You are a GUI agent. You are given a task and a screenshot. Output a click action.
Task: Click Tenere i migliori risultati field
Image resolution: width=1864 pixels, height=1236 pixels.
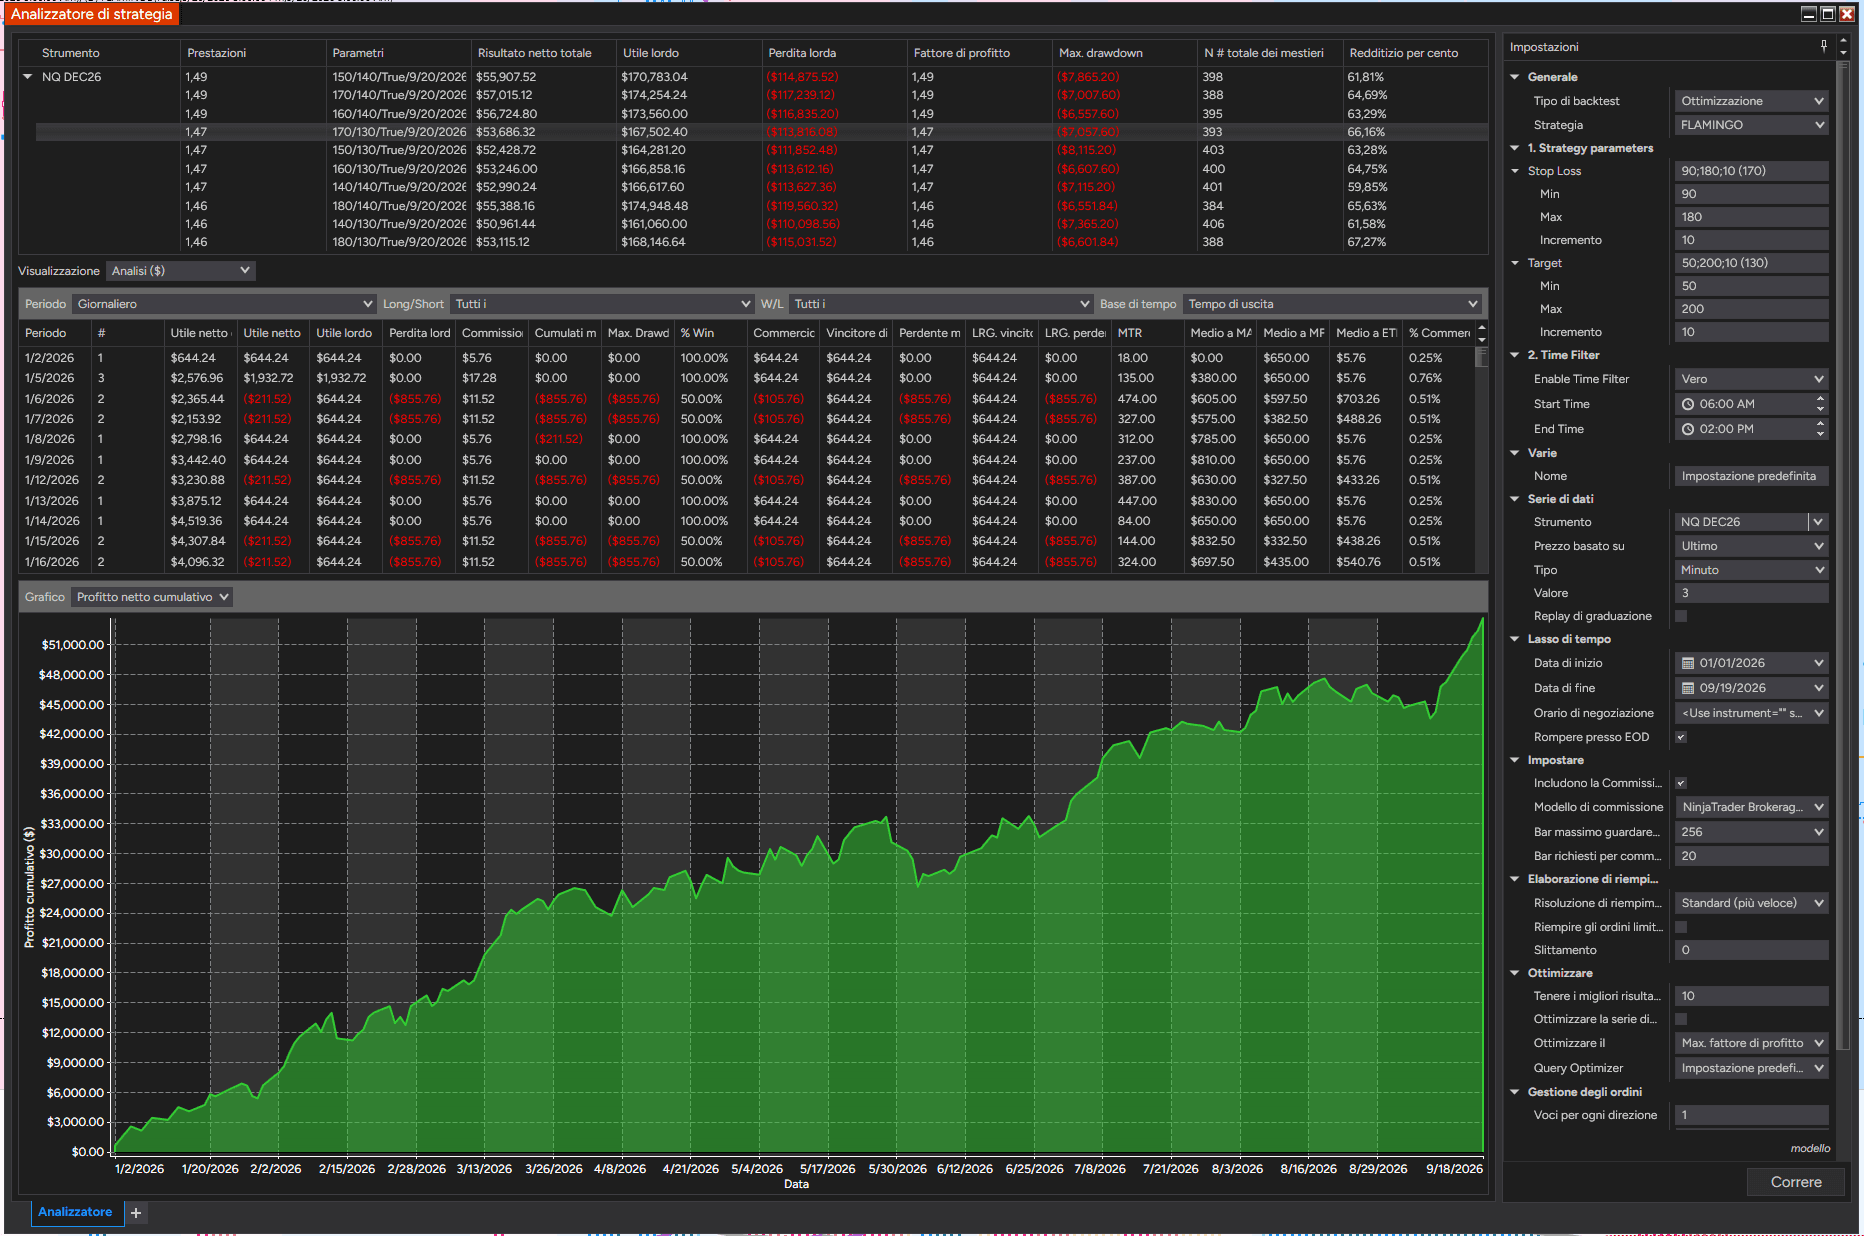pyautogui.click(x=1752, y=996)
